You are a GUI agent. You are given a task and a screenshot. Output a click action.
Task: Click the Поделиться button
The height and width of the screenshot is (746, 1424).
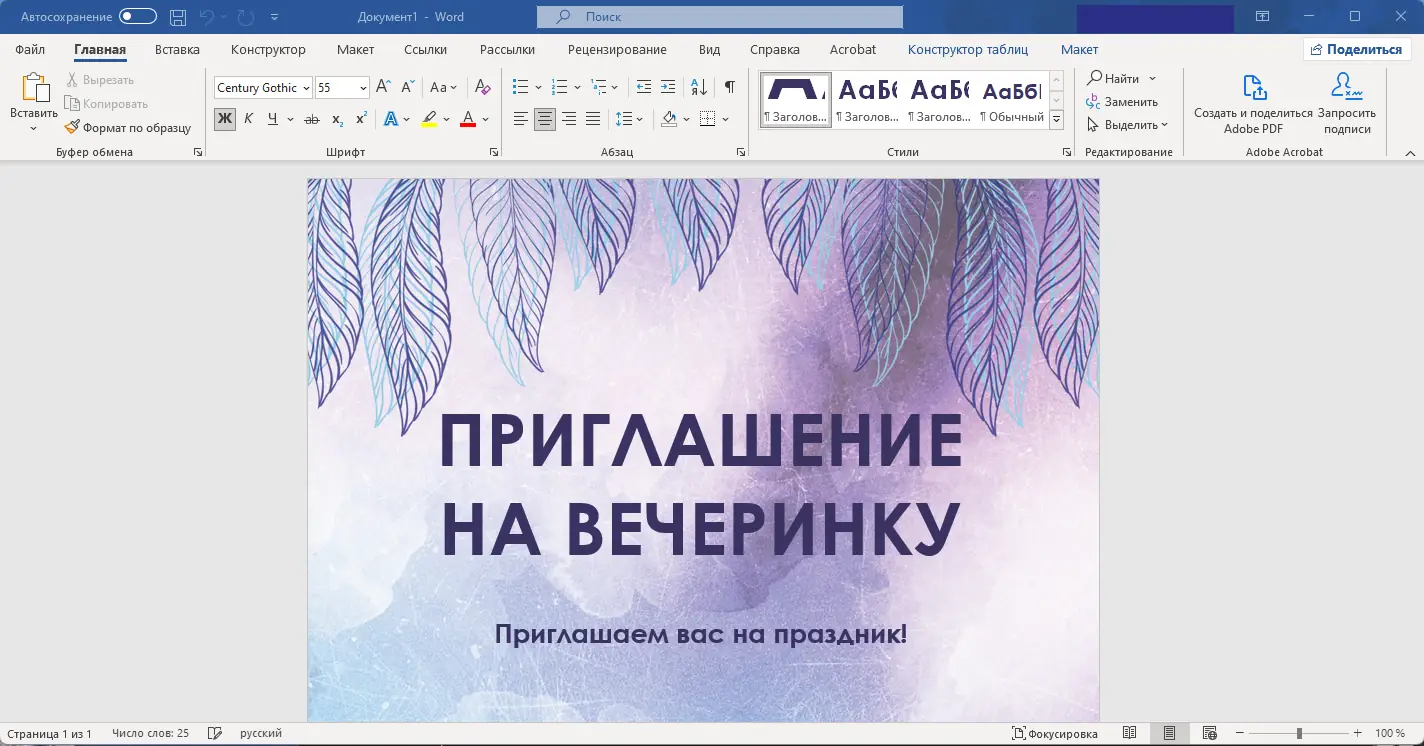click(x=1356, y=48)
